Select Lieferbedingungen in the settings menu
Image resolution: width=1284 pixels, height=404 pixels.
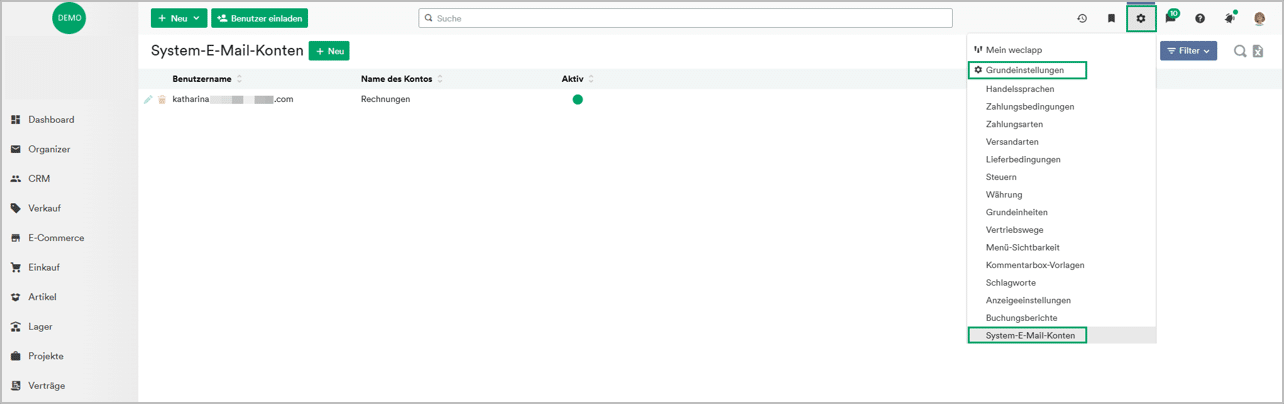1023,159
